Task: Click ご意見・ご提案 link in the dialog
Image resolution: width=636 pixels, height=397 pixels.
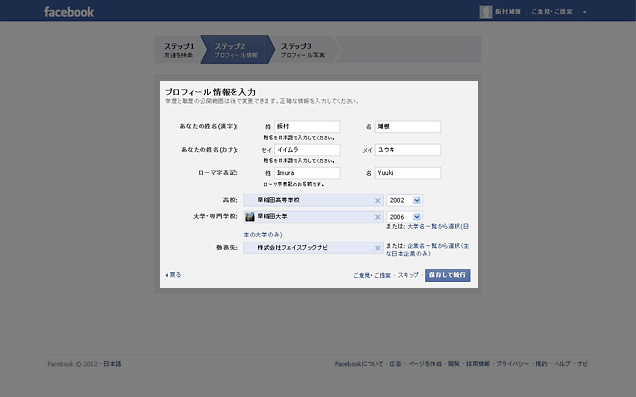Action: (x=372, y=275)
